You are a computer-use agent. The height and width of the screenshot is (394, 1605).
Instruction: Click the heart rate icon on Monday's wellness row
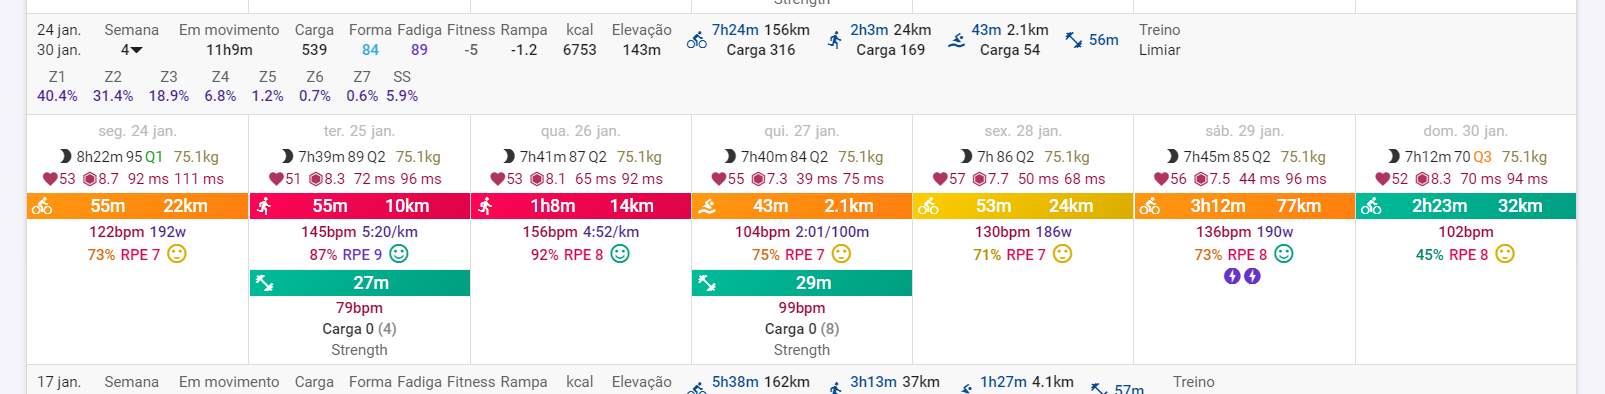(49, 179)
